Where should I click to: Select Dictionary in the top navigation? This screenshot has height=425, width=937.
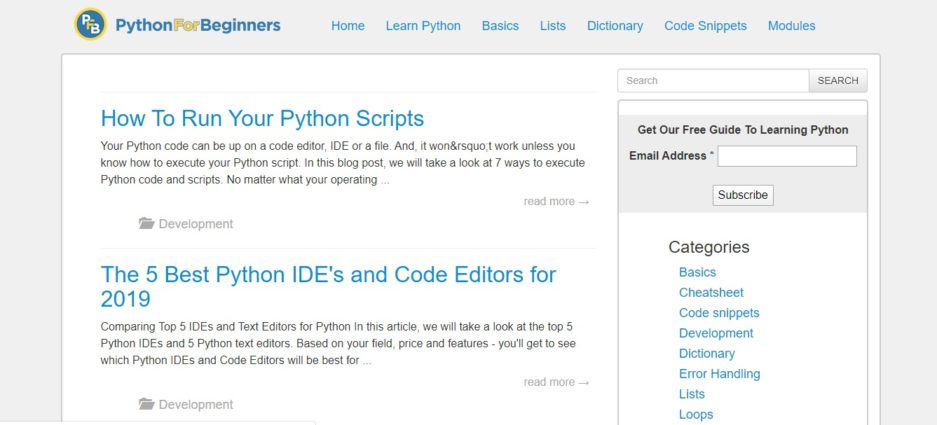pyautogui.click(x=615, y=26)
